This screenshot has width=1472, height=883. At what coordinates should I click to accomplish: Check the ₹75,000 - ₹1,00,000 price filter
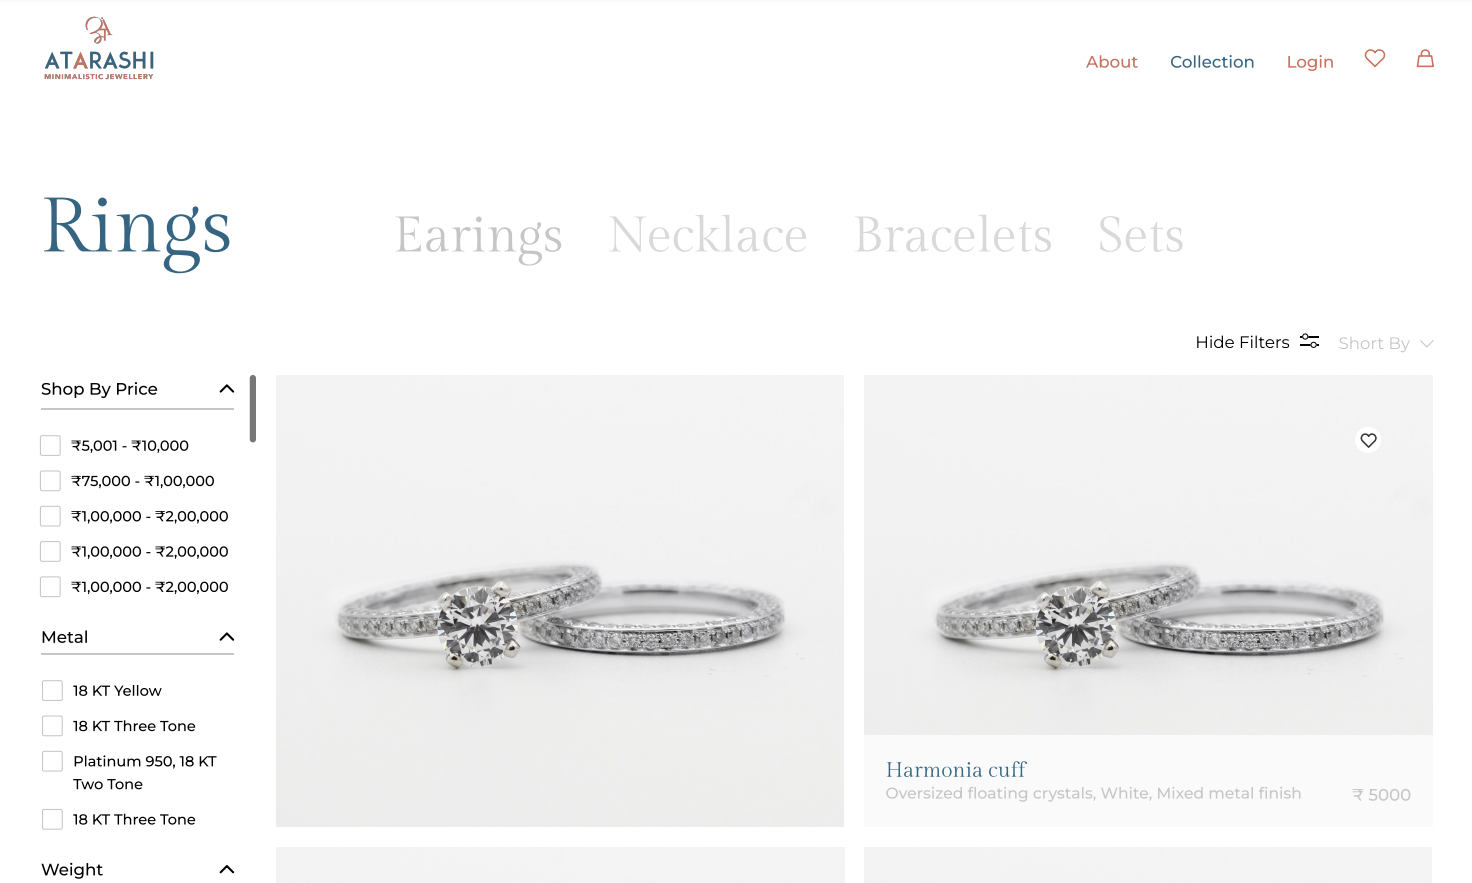[x=50, y=481]
